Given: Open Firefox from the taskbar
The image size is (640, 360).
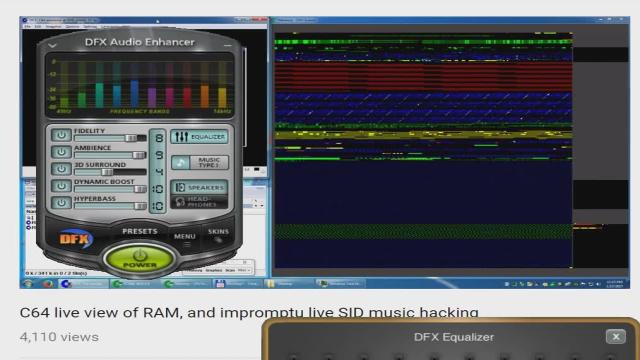Looking at the screenshot, I should pos(48,283).
